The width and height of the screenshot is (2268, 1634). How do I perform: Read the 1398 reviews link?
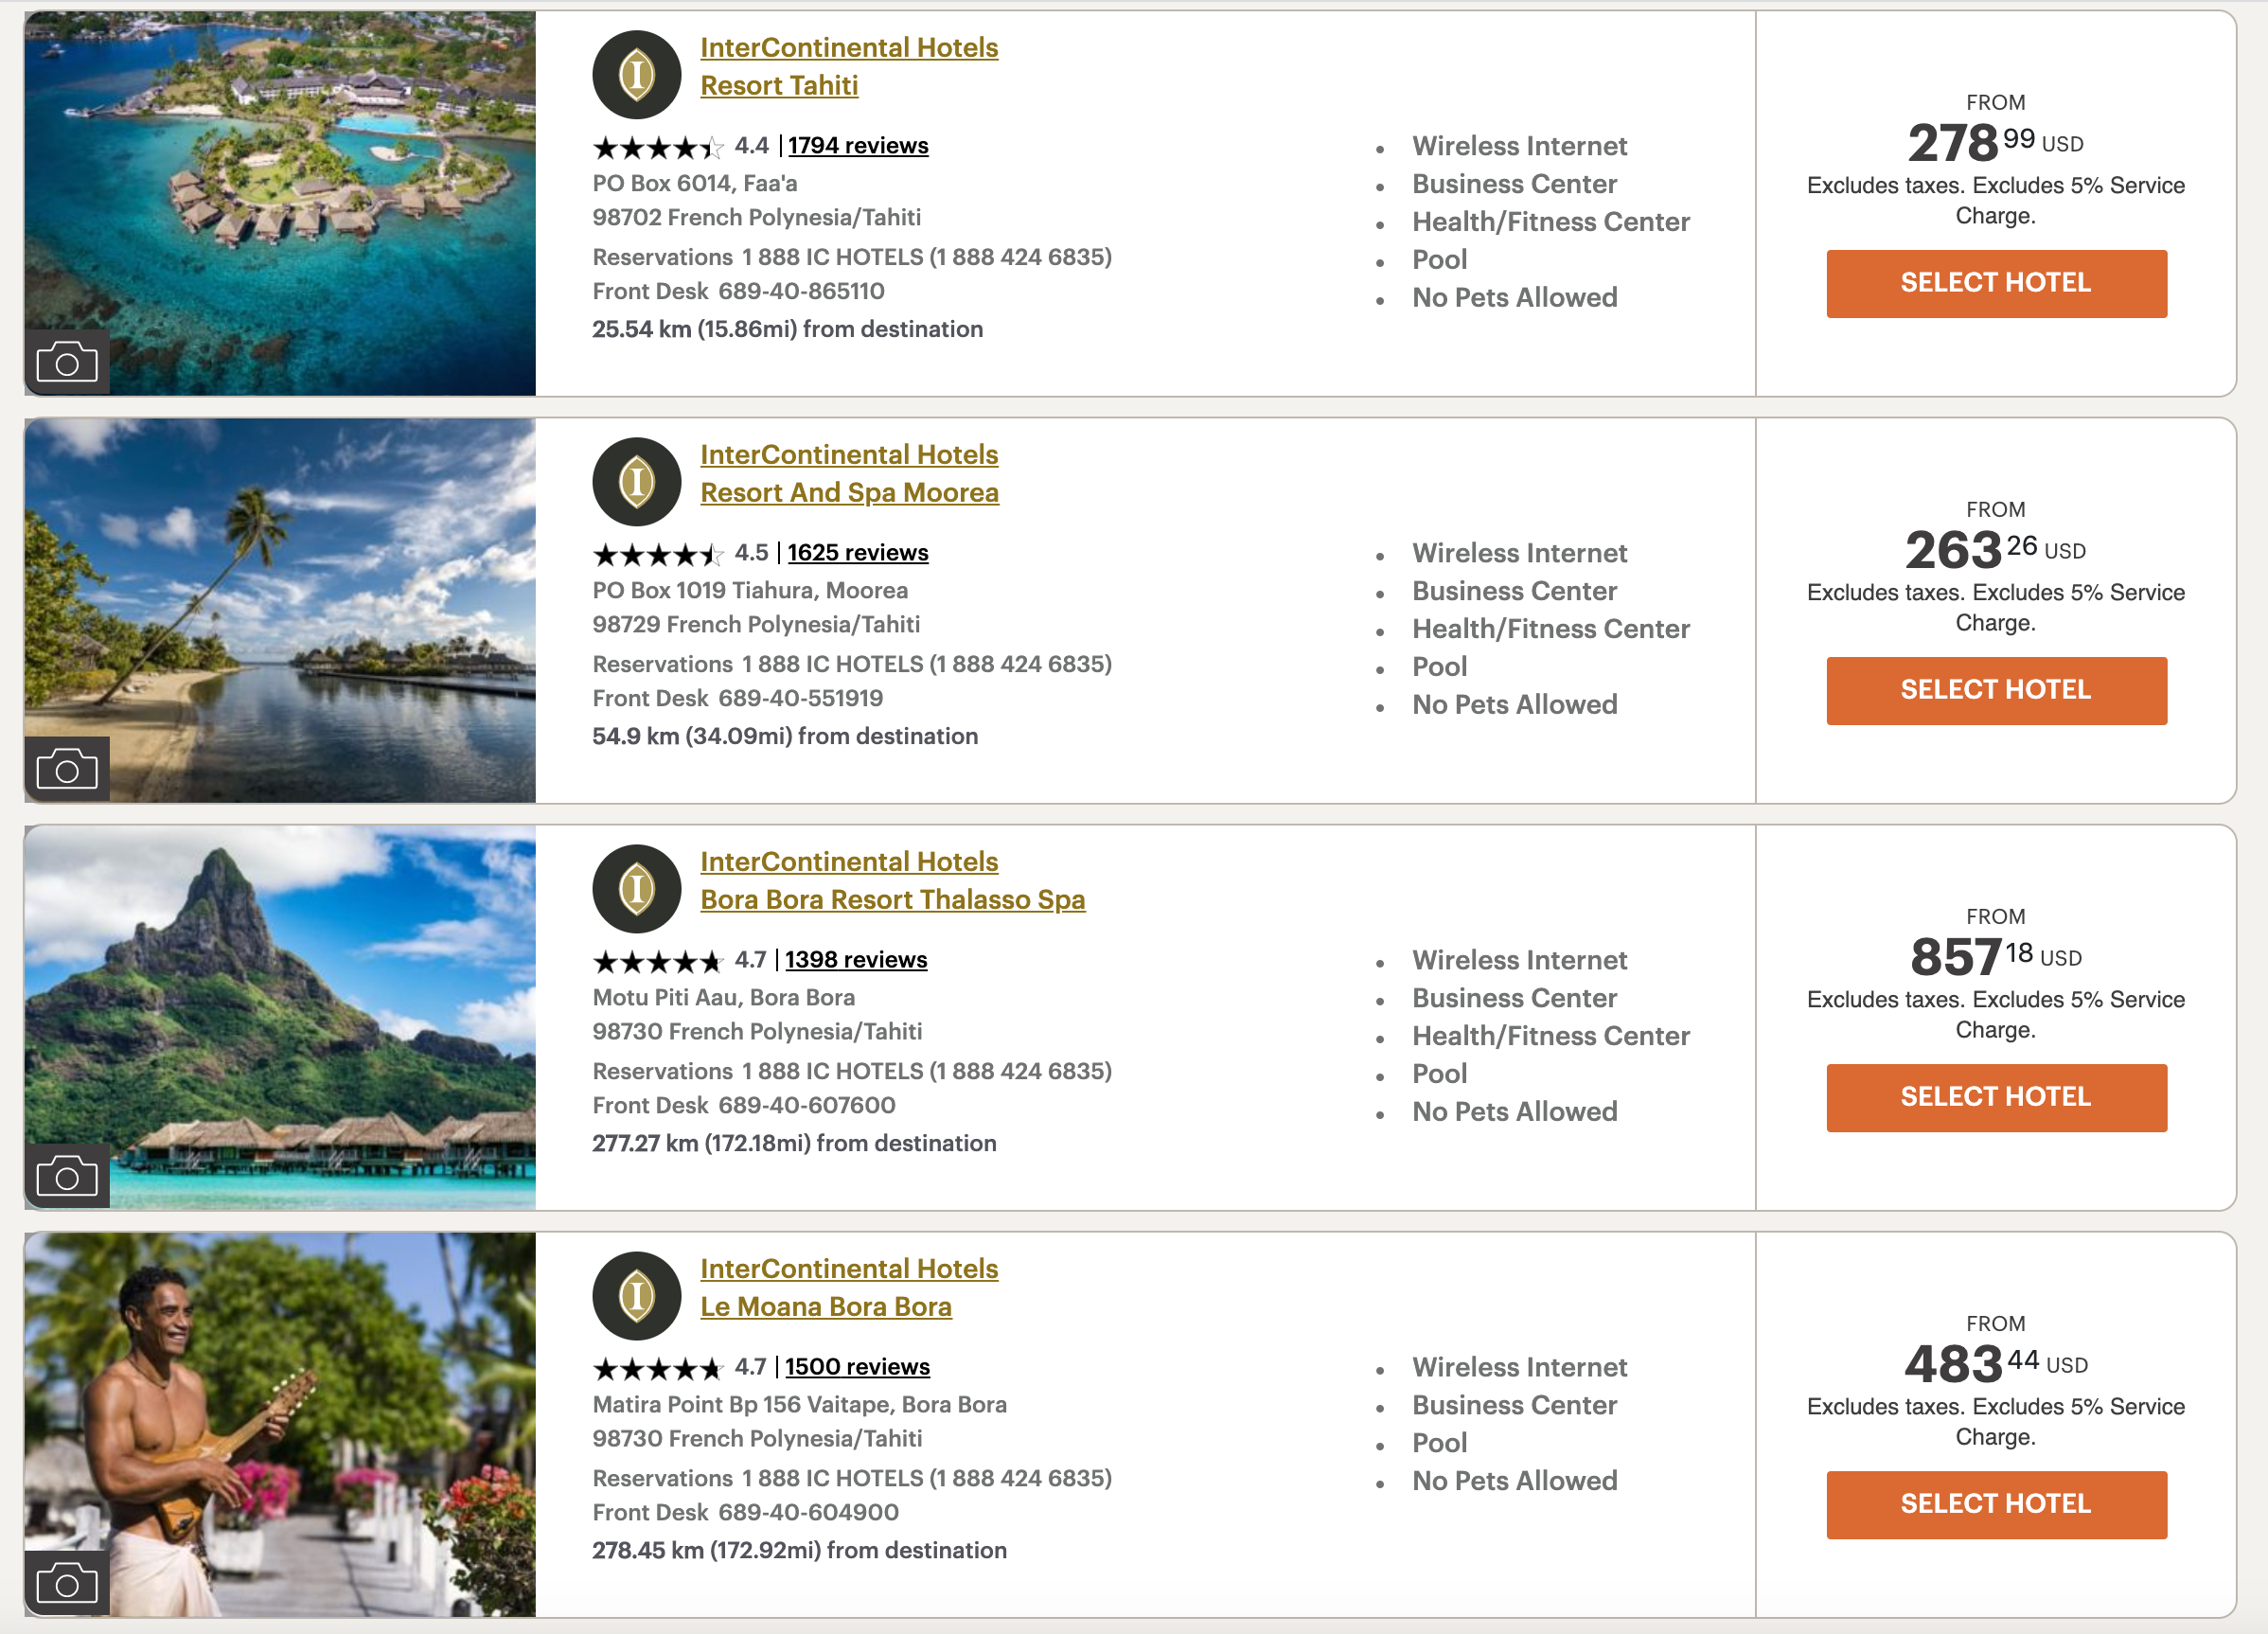856,960
